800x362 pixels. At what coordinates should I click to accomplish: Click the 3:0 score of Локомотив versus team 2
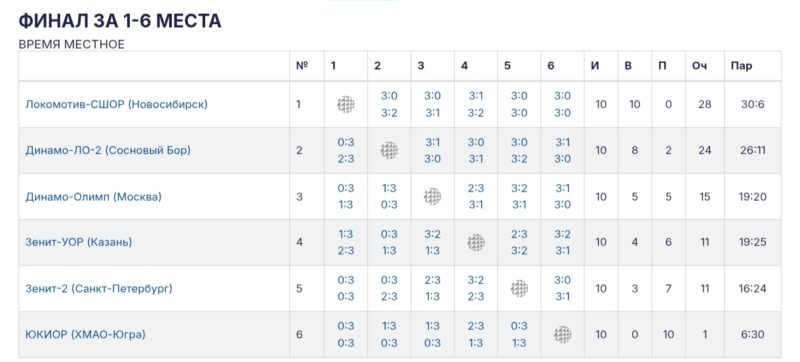[389, 96]
